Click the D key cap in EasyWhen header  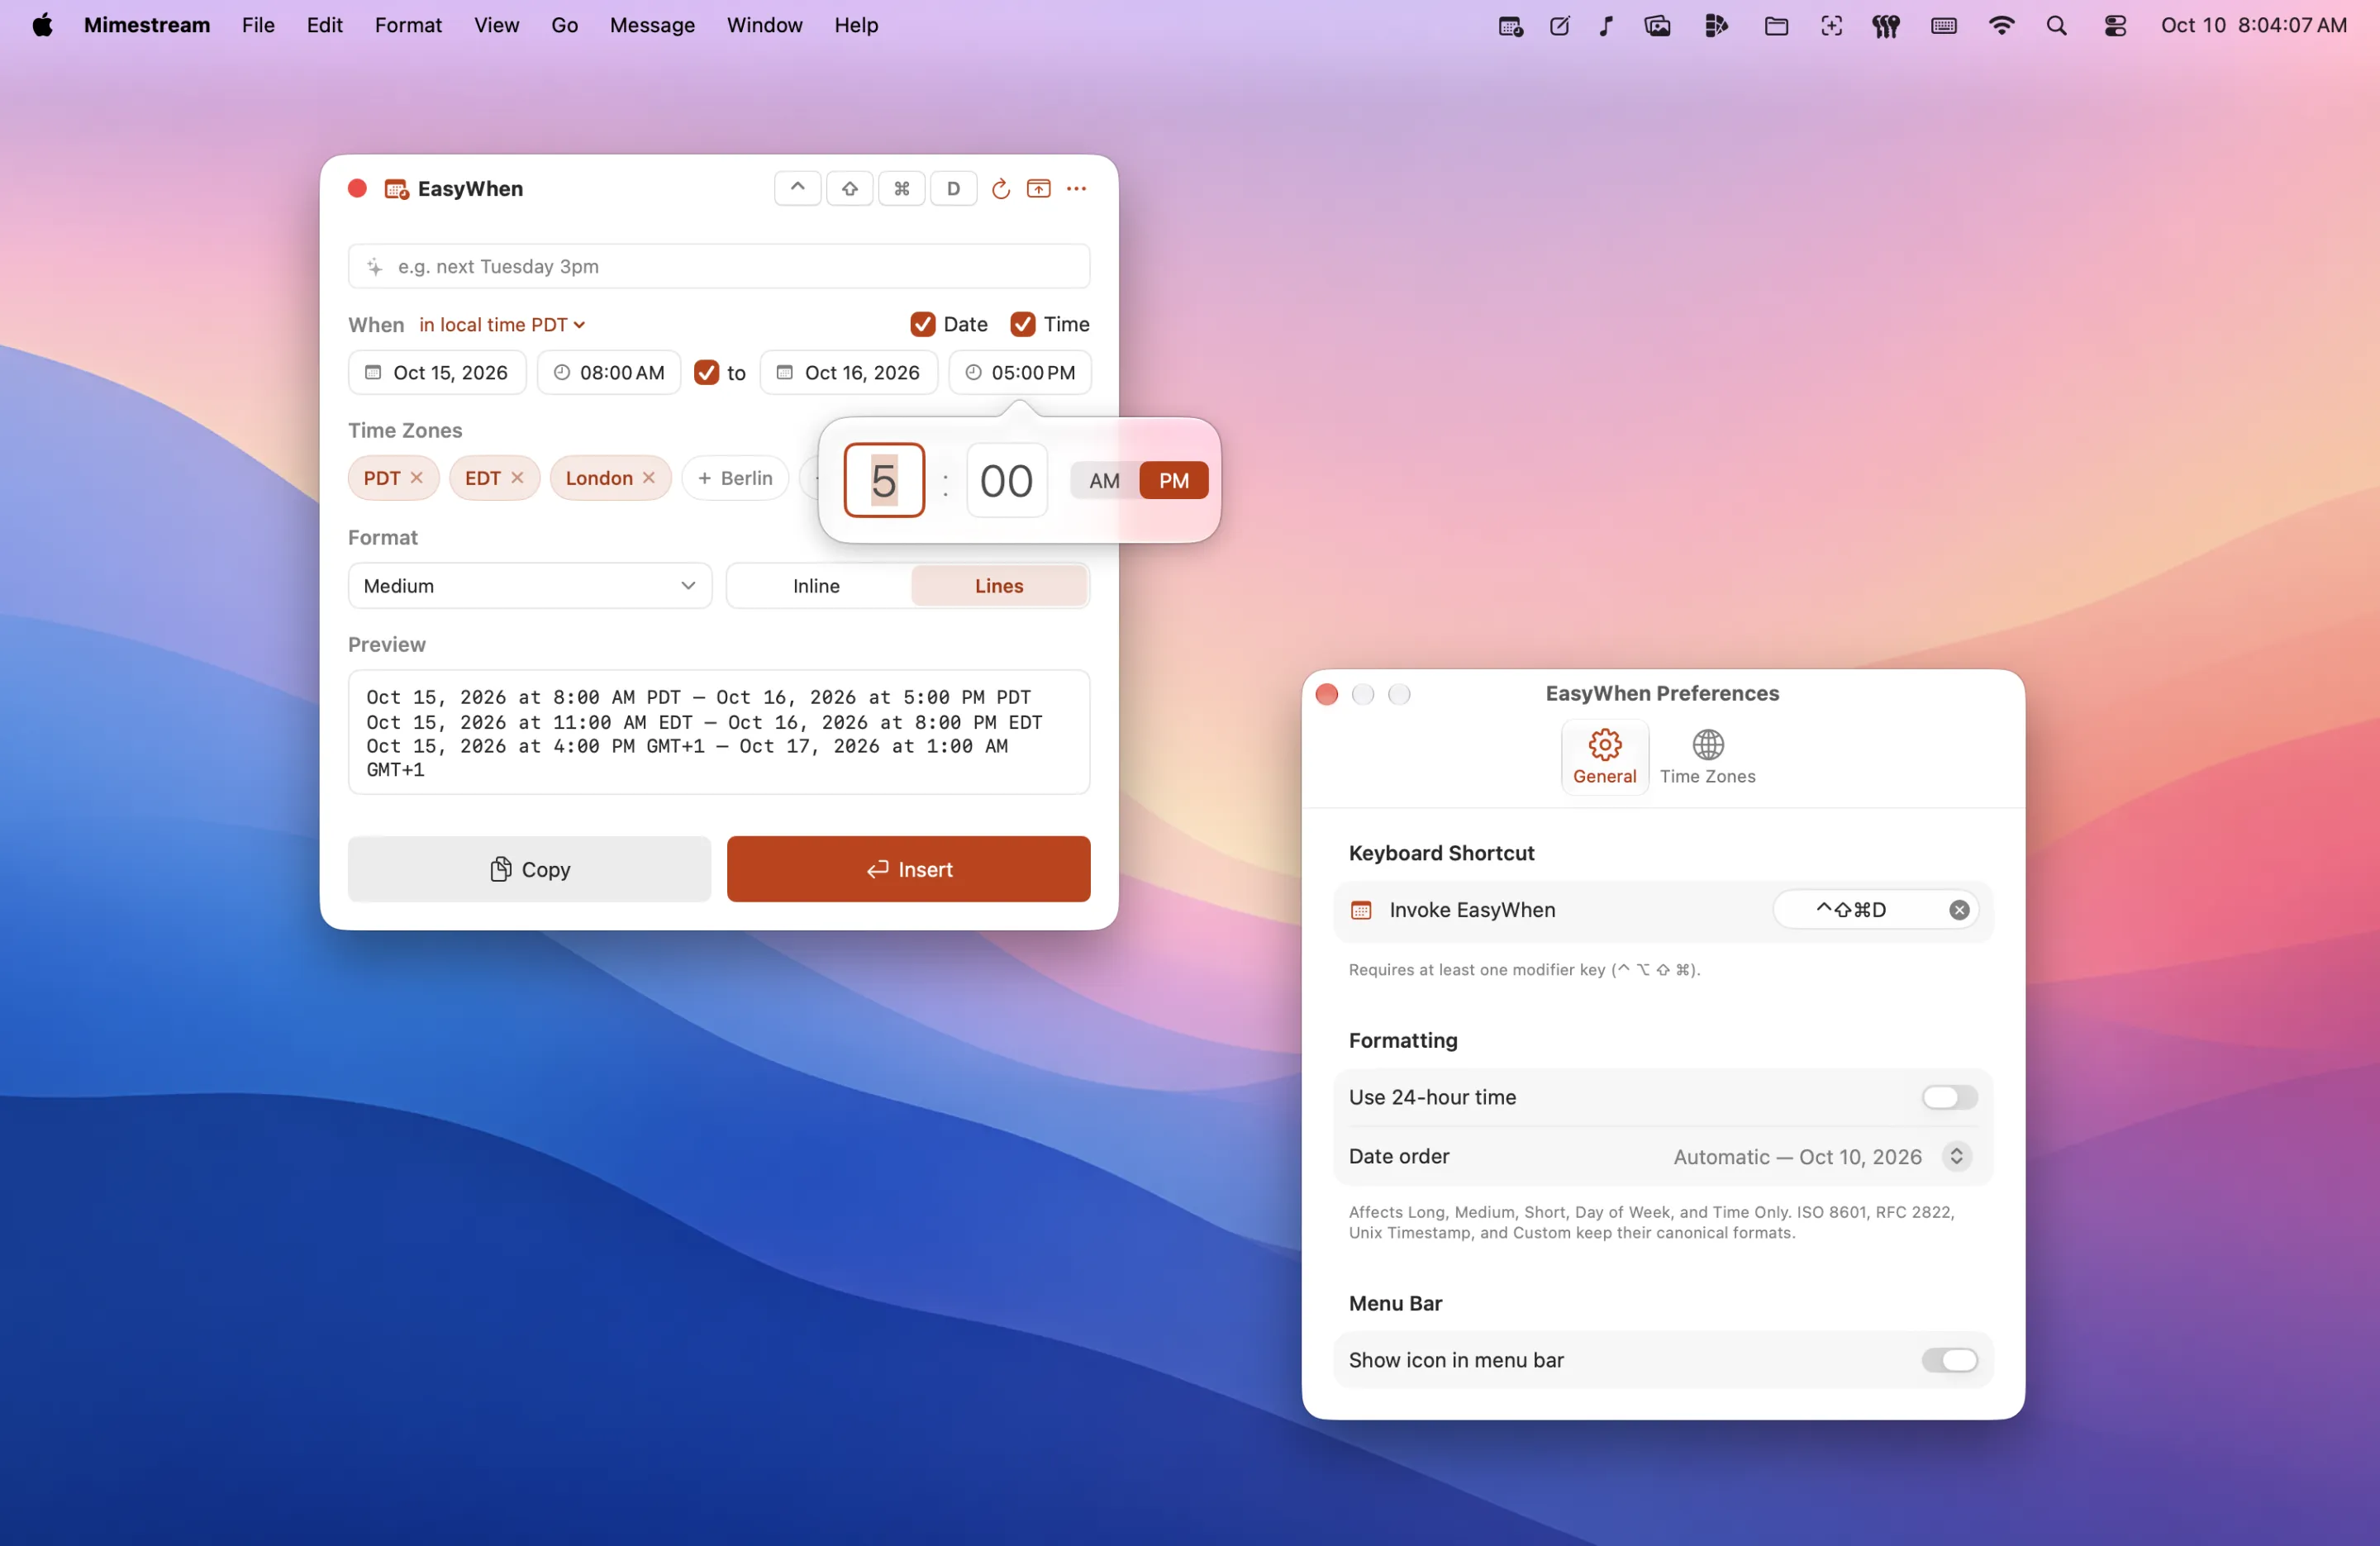[x=953, y=188]
